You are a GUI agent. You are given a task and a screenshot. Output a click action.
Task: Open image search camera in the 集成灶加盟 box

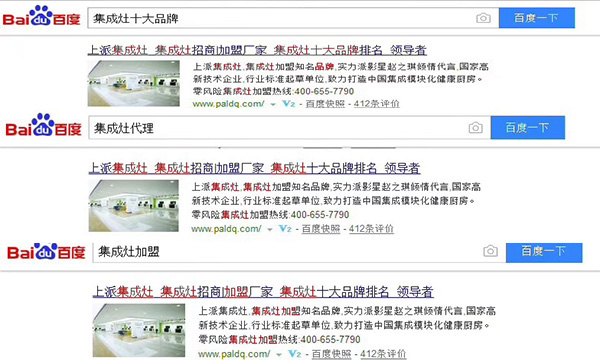pyautogui.click(x=490, y=251)
